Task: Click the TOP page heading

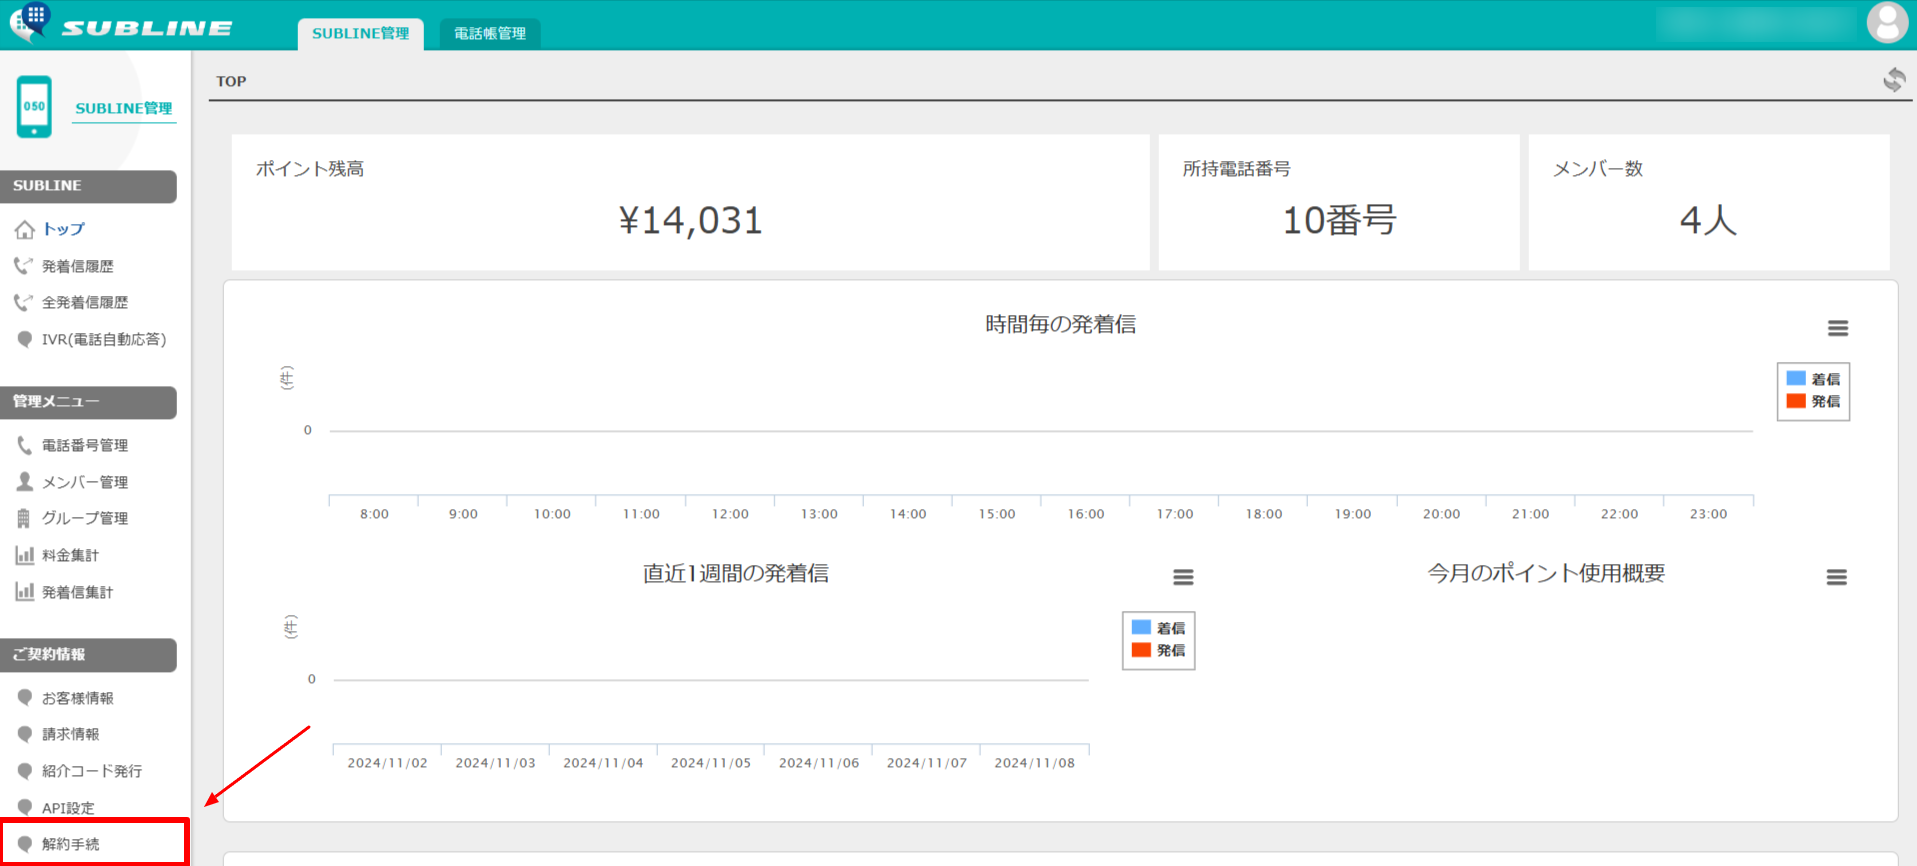Action: point(231,81)
